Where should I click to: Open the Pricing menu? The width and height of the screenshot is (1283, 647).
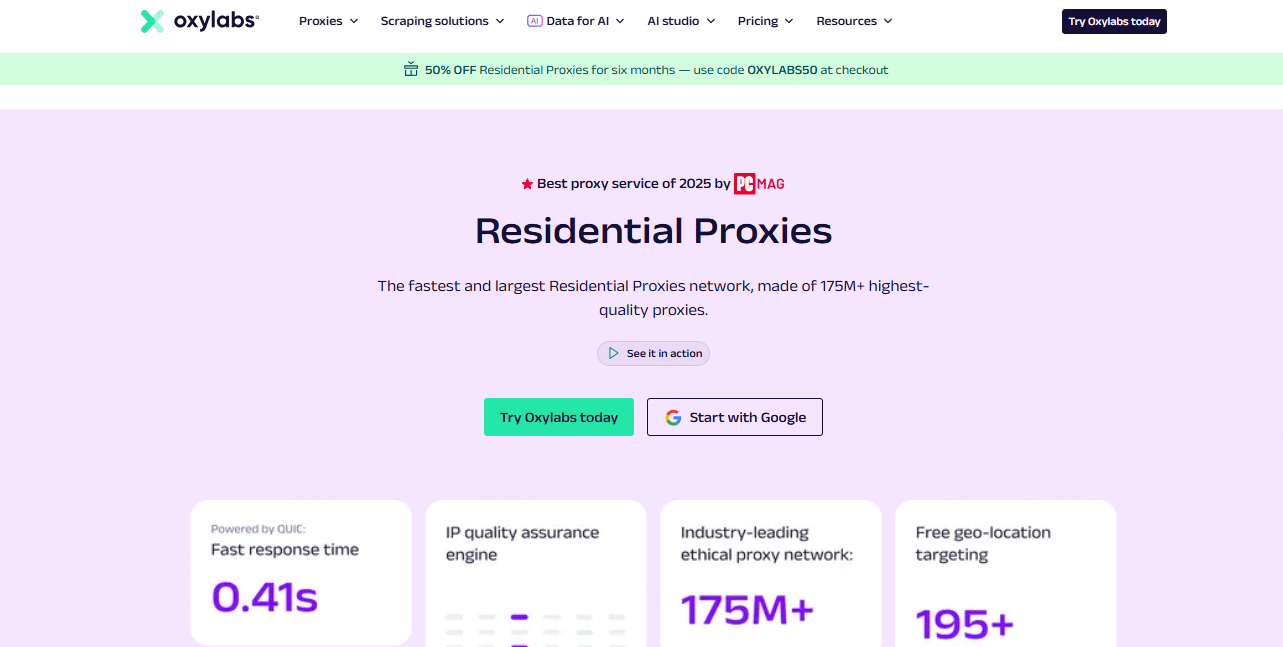(x=764, y=20)
